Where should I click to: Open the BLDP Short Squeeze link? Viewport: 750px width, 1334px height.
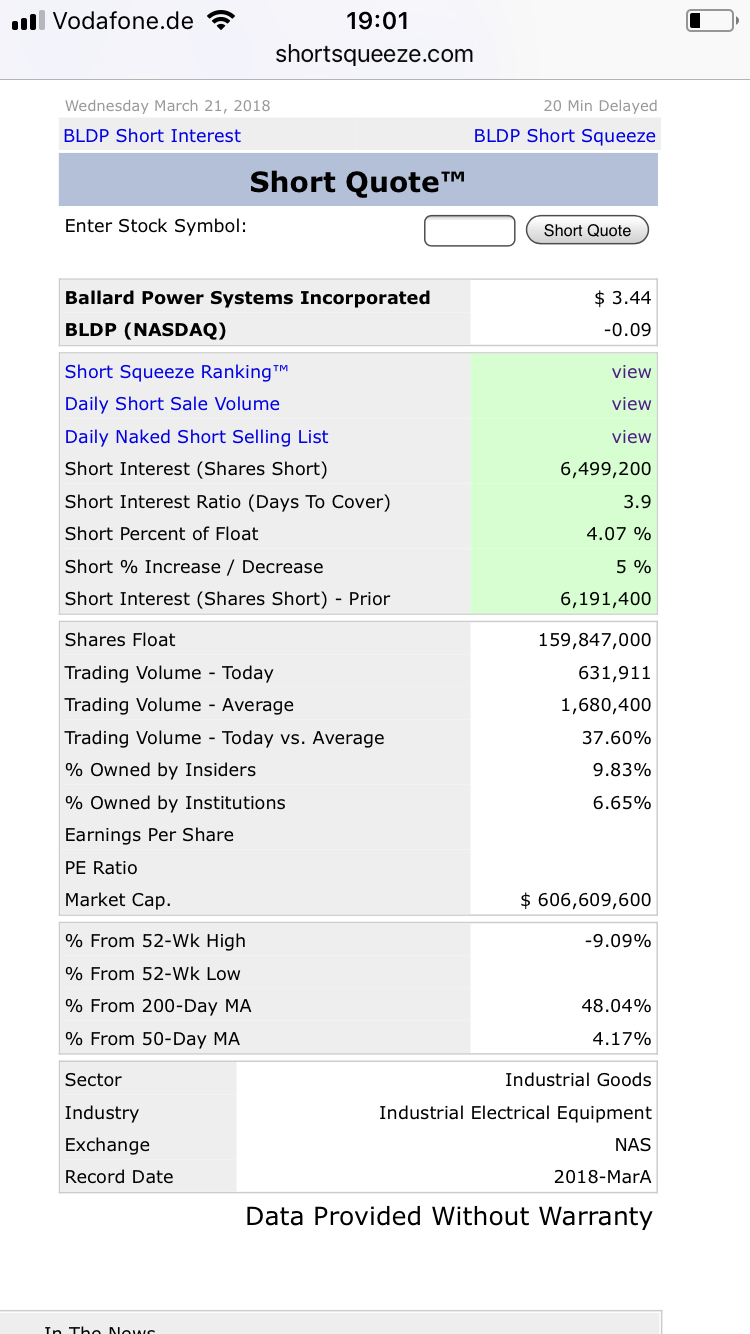(564, 136)
